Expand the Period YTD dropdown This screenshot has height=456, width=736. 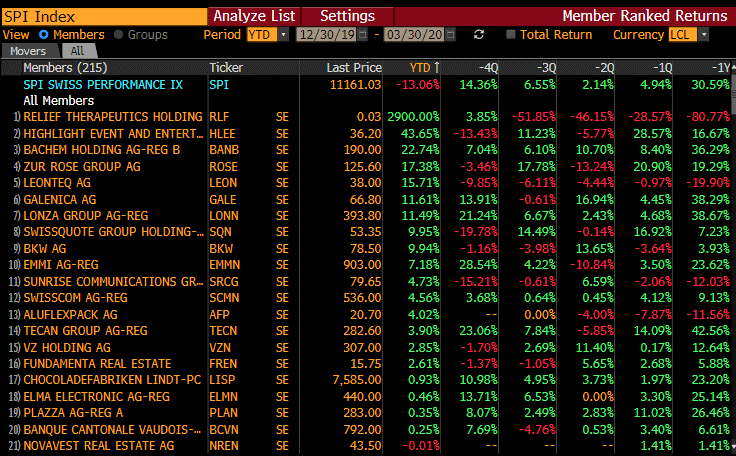tap(284, 35)
